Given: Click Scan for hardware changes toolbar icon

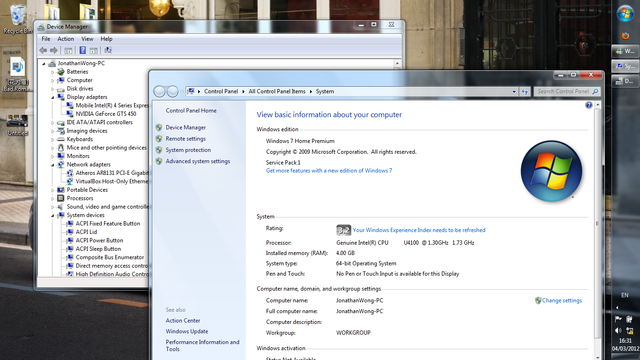Looking at the screenshot, I should pyautogui.click(x=108, y=50).
